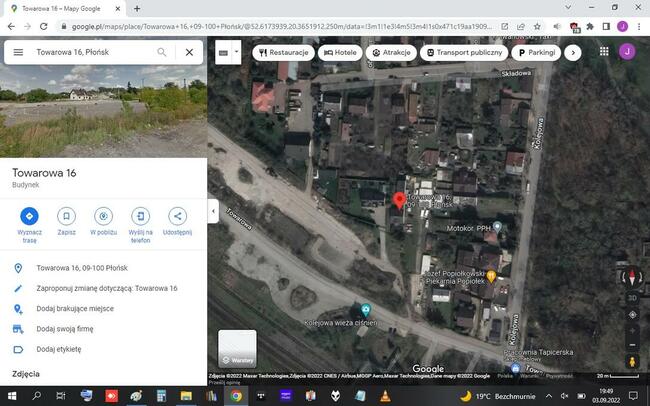The height and width of the screenshot is (406, 650).
Task: Open the Google account avatar in Maps
Action: tap(627, 51)
